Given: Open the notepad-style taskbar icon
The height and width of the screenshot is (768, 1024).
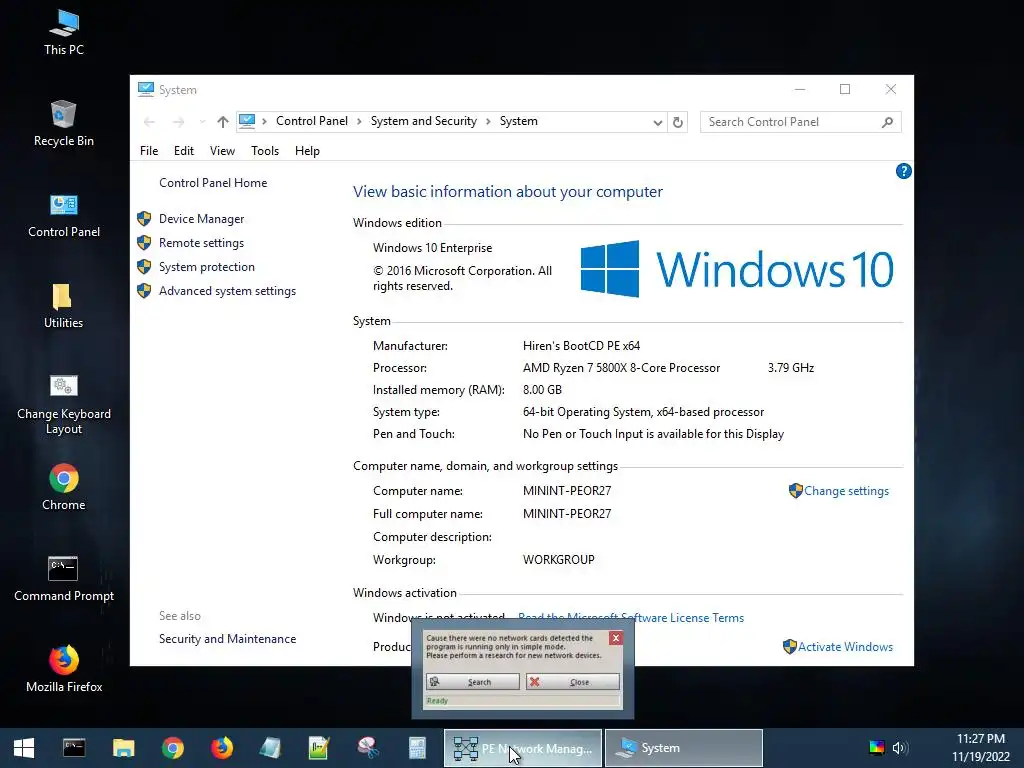Looking at the screenshot, I should 270,748.
